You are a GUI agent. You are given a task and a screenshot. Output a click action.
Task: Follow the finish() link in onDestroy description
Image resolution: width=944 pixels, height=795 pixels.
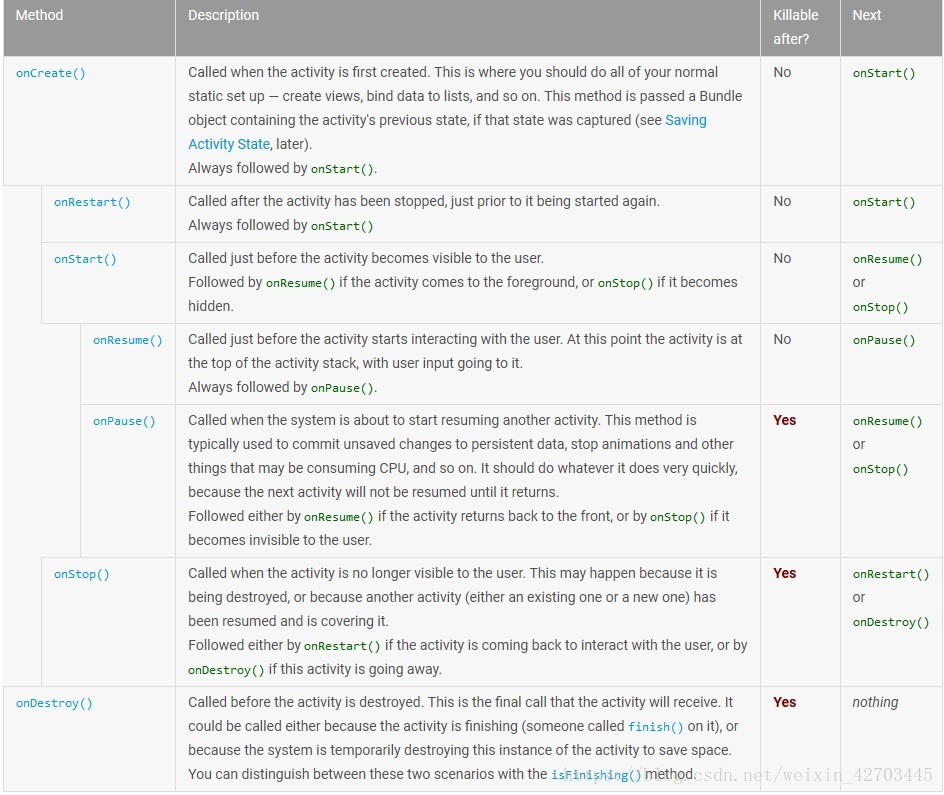tap(656, 726)
